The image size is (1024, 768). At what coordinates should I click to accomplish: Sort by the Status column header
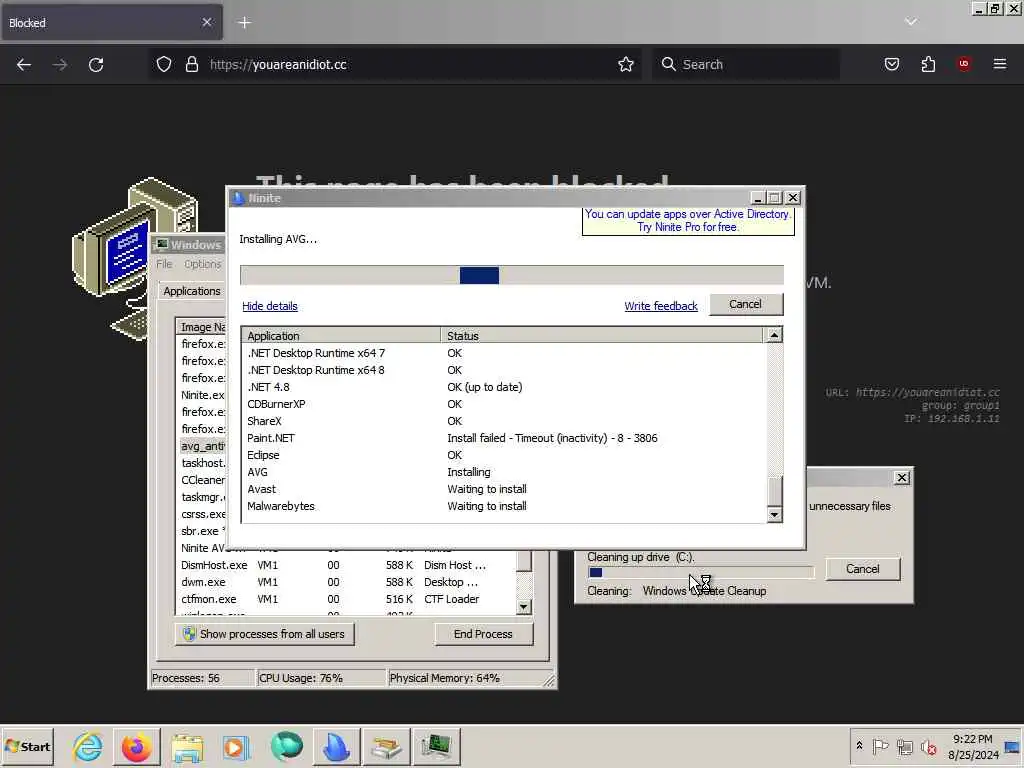coord(601,336)
